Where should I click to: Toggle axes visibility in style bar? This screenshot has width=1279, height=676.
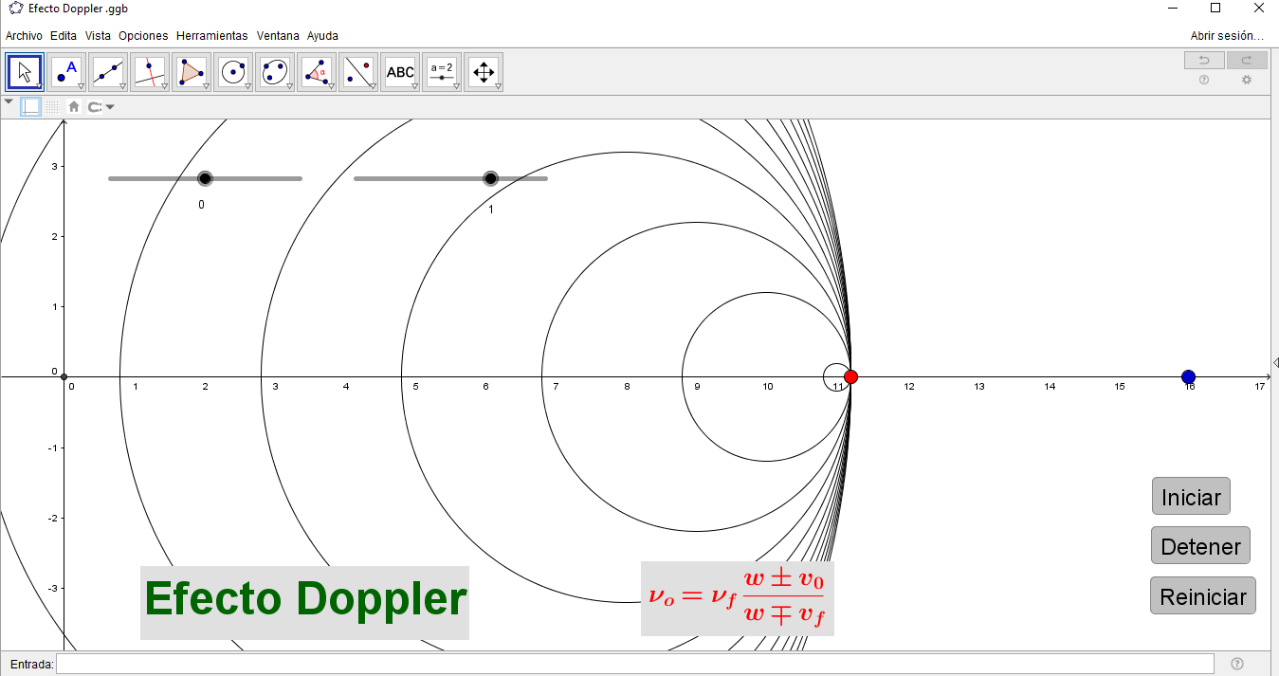pyautogui.click(x=31, y=107)
